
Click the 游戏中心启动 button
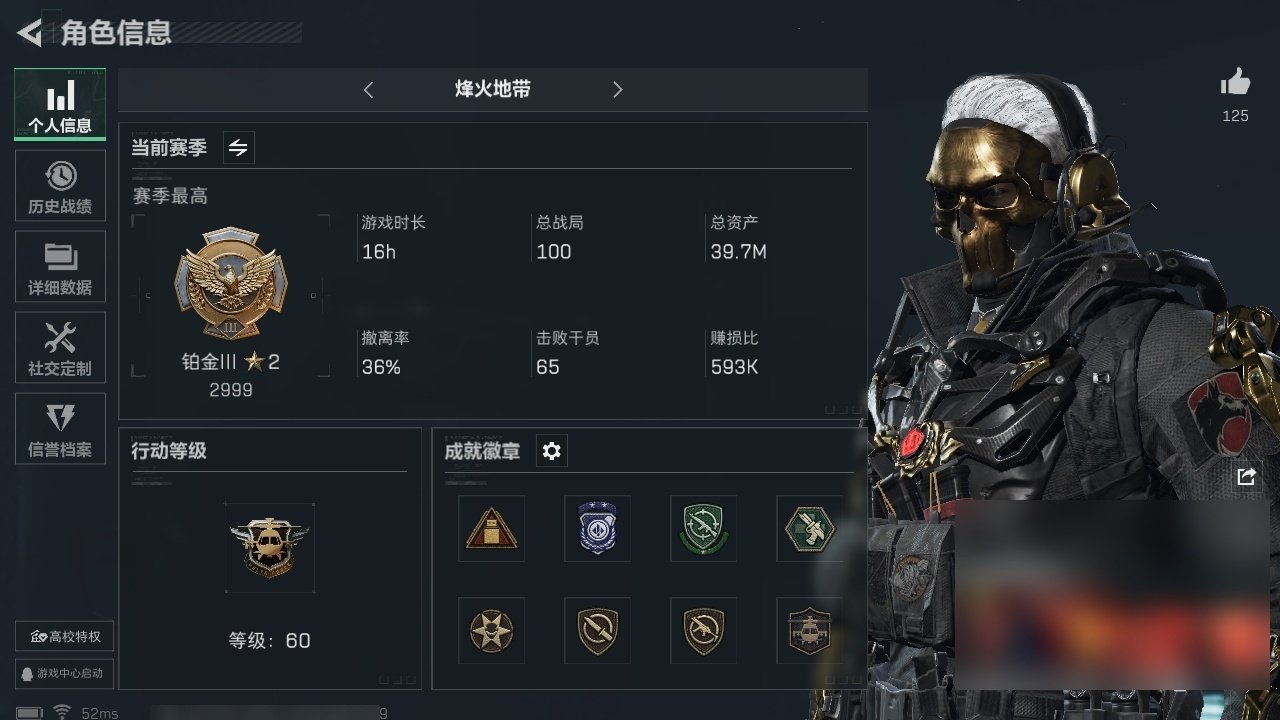(64, 673)
